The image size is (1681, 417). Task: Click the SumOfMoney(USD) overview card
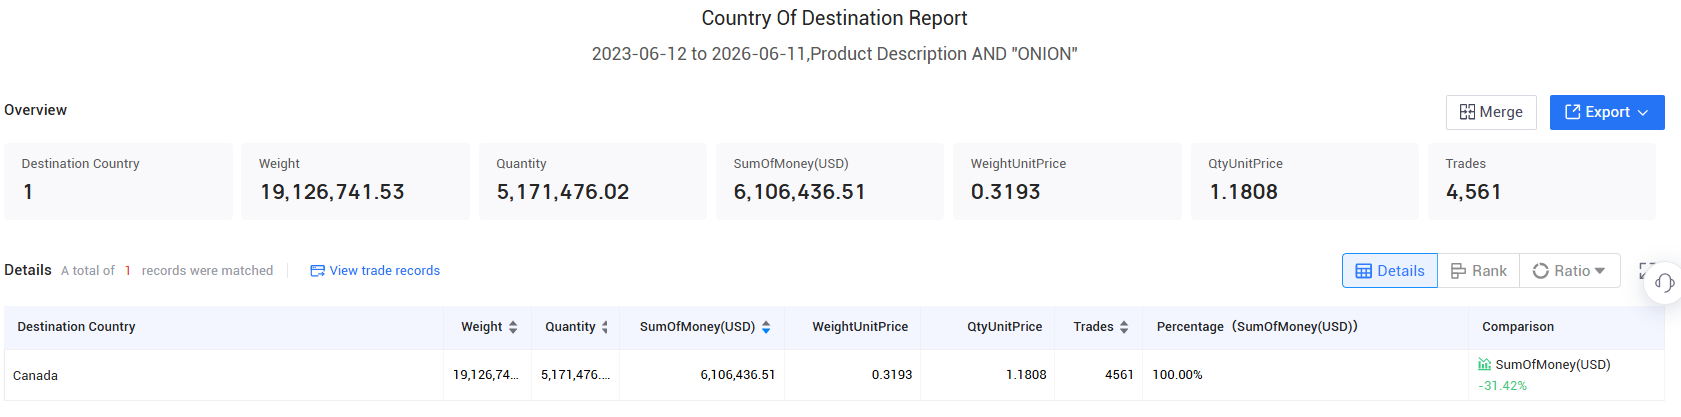coord(830,181)
